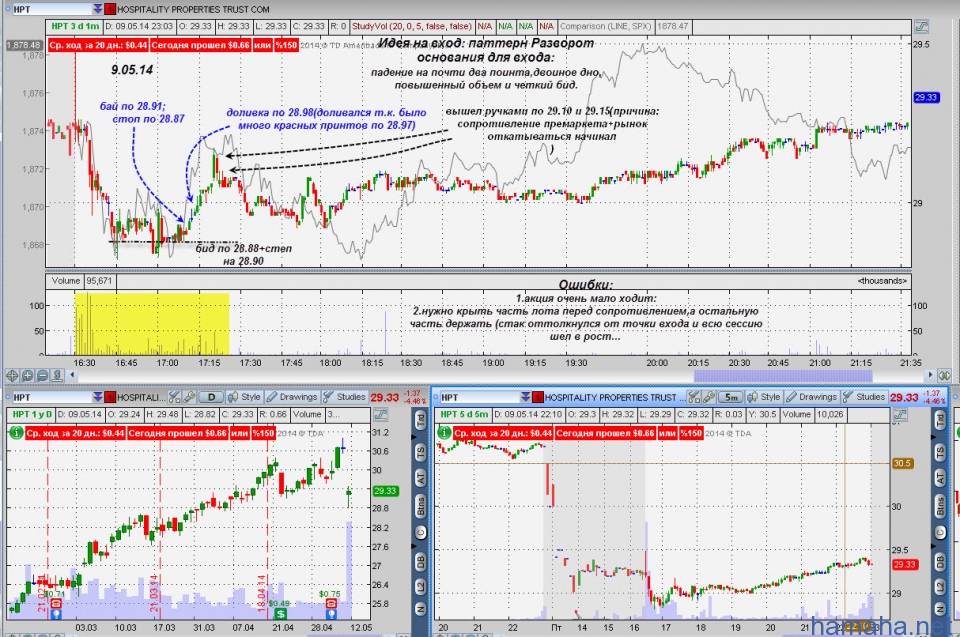Click the 5m timeframe button
This screenshot has height=637, width=960.
click(x=731, y=397)
